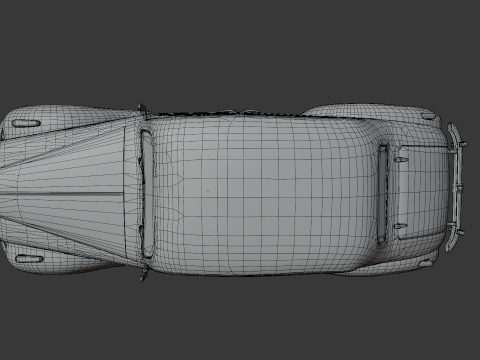Select the rear window of the car mesh

coord(382,193)
